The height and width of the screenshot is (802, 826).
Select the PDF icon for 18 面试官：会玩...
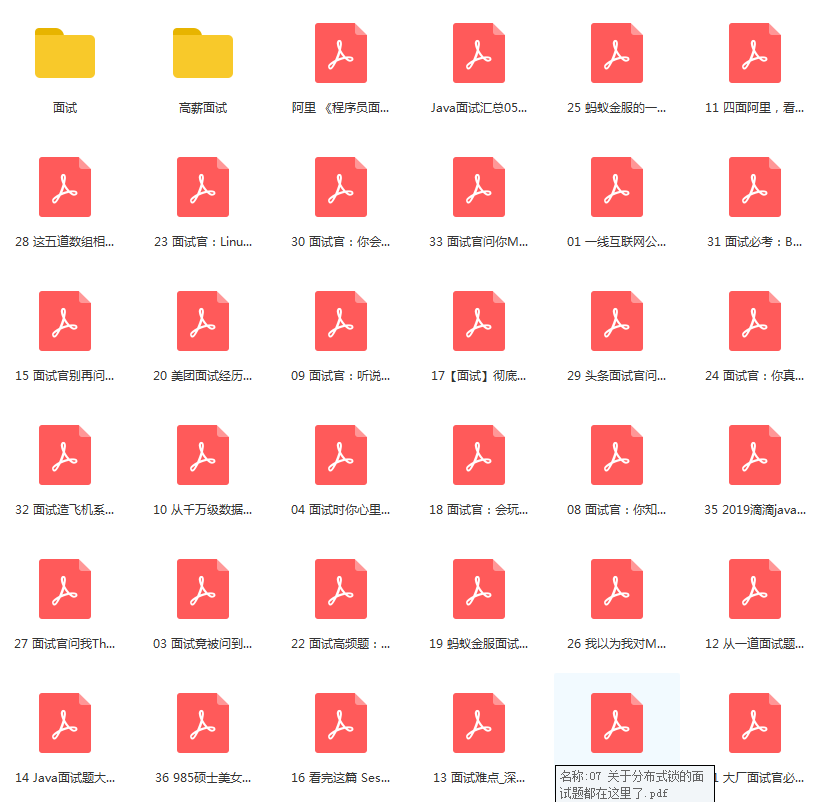coord(479,455)
